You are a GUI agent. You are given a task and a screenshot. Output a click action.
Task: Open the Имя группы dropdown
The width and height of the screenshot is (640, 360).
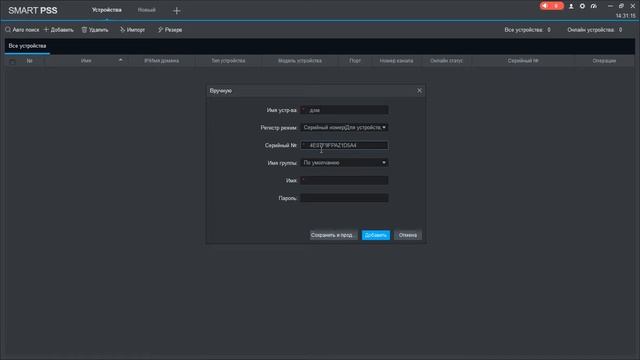tap(344, 163)
